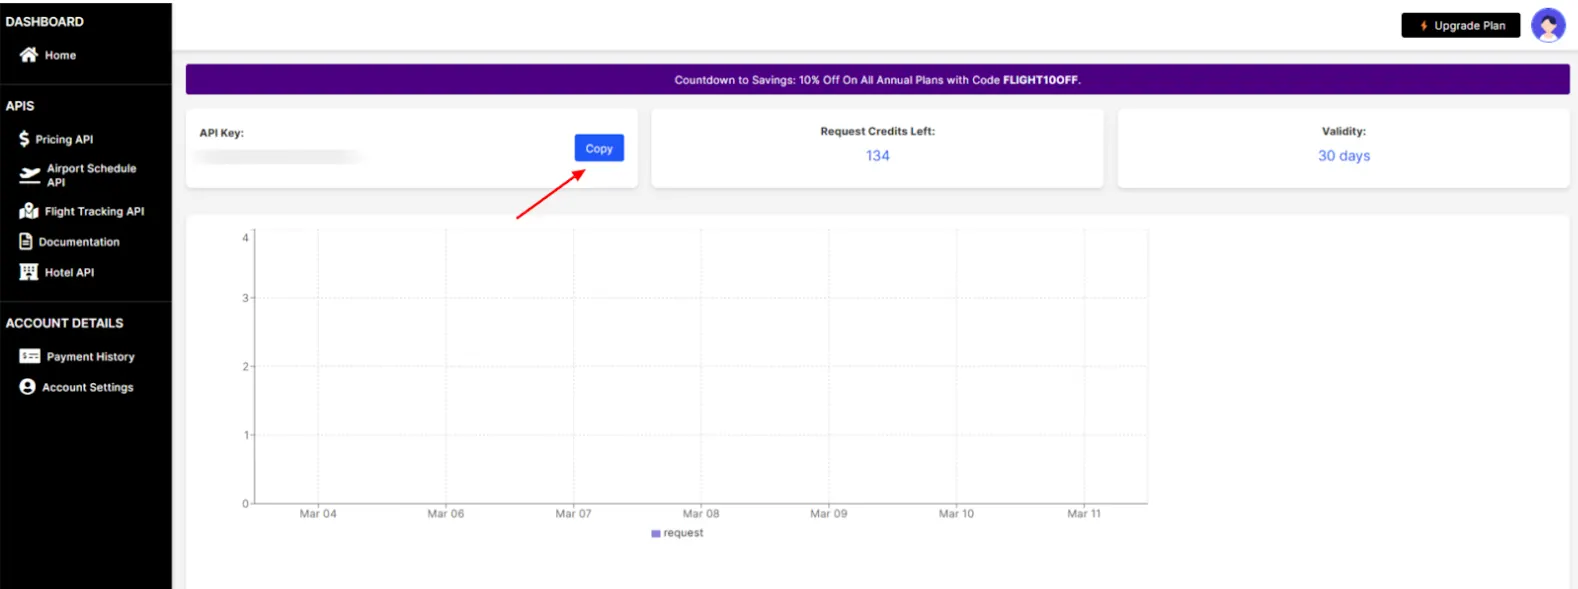Open Documentation link in sidebar
This screenshot has height=589, width=1578.
[79, 242]
